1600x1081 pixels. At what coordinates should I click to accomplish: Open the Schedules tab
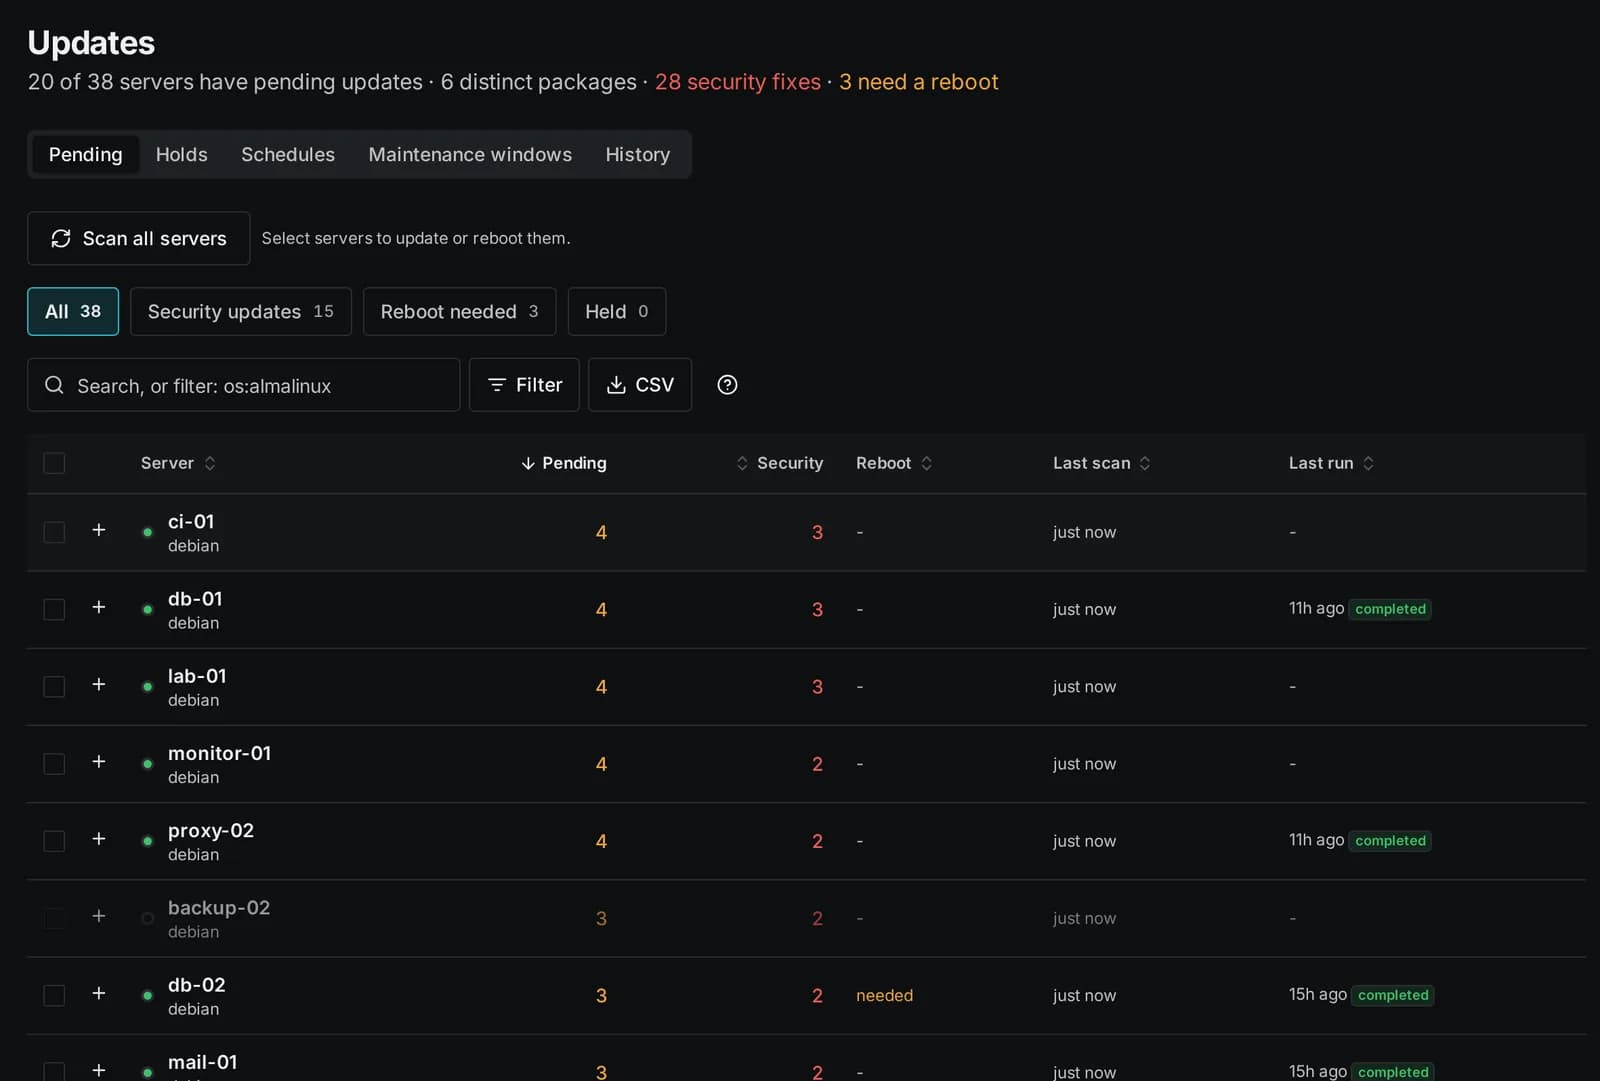click(288, 155)
